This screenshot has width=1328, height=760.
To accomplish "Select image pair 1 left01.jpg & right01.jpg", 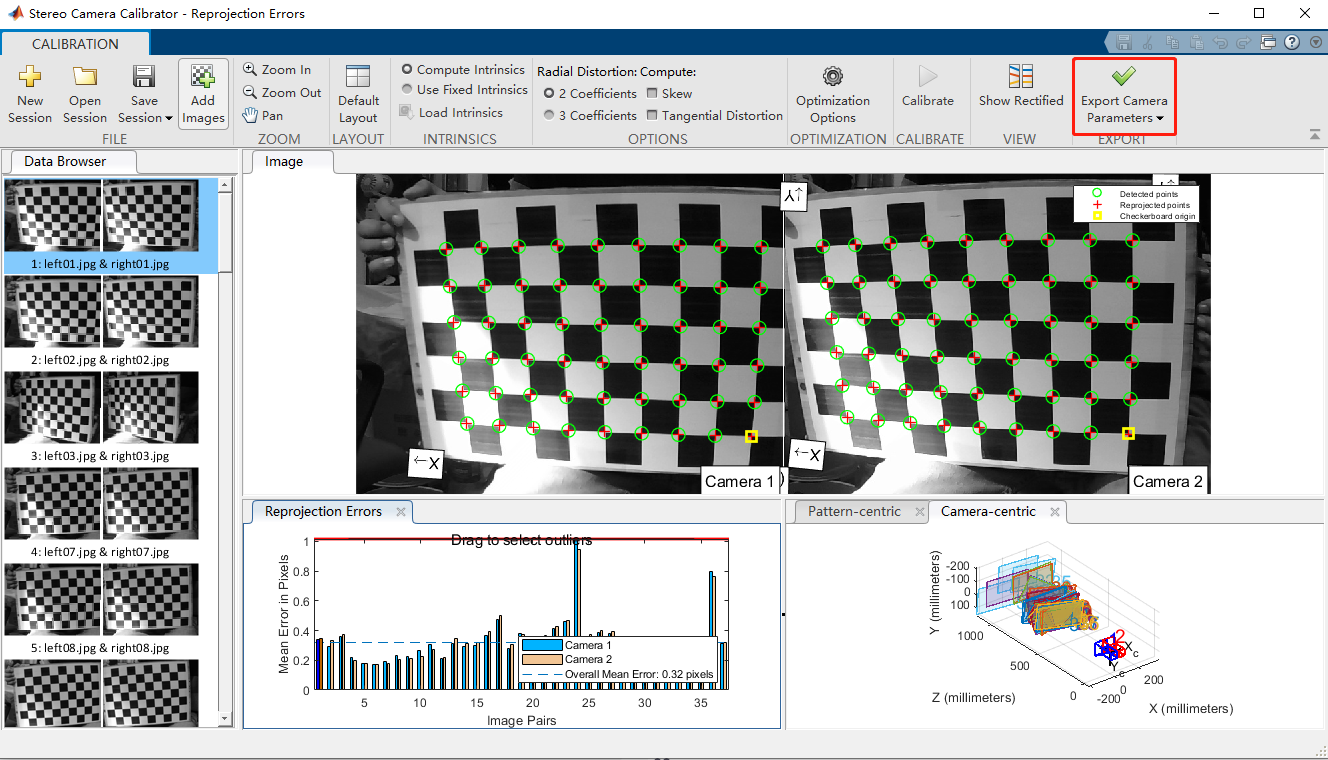I will [x=111, y=226].
